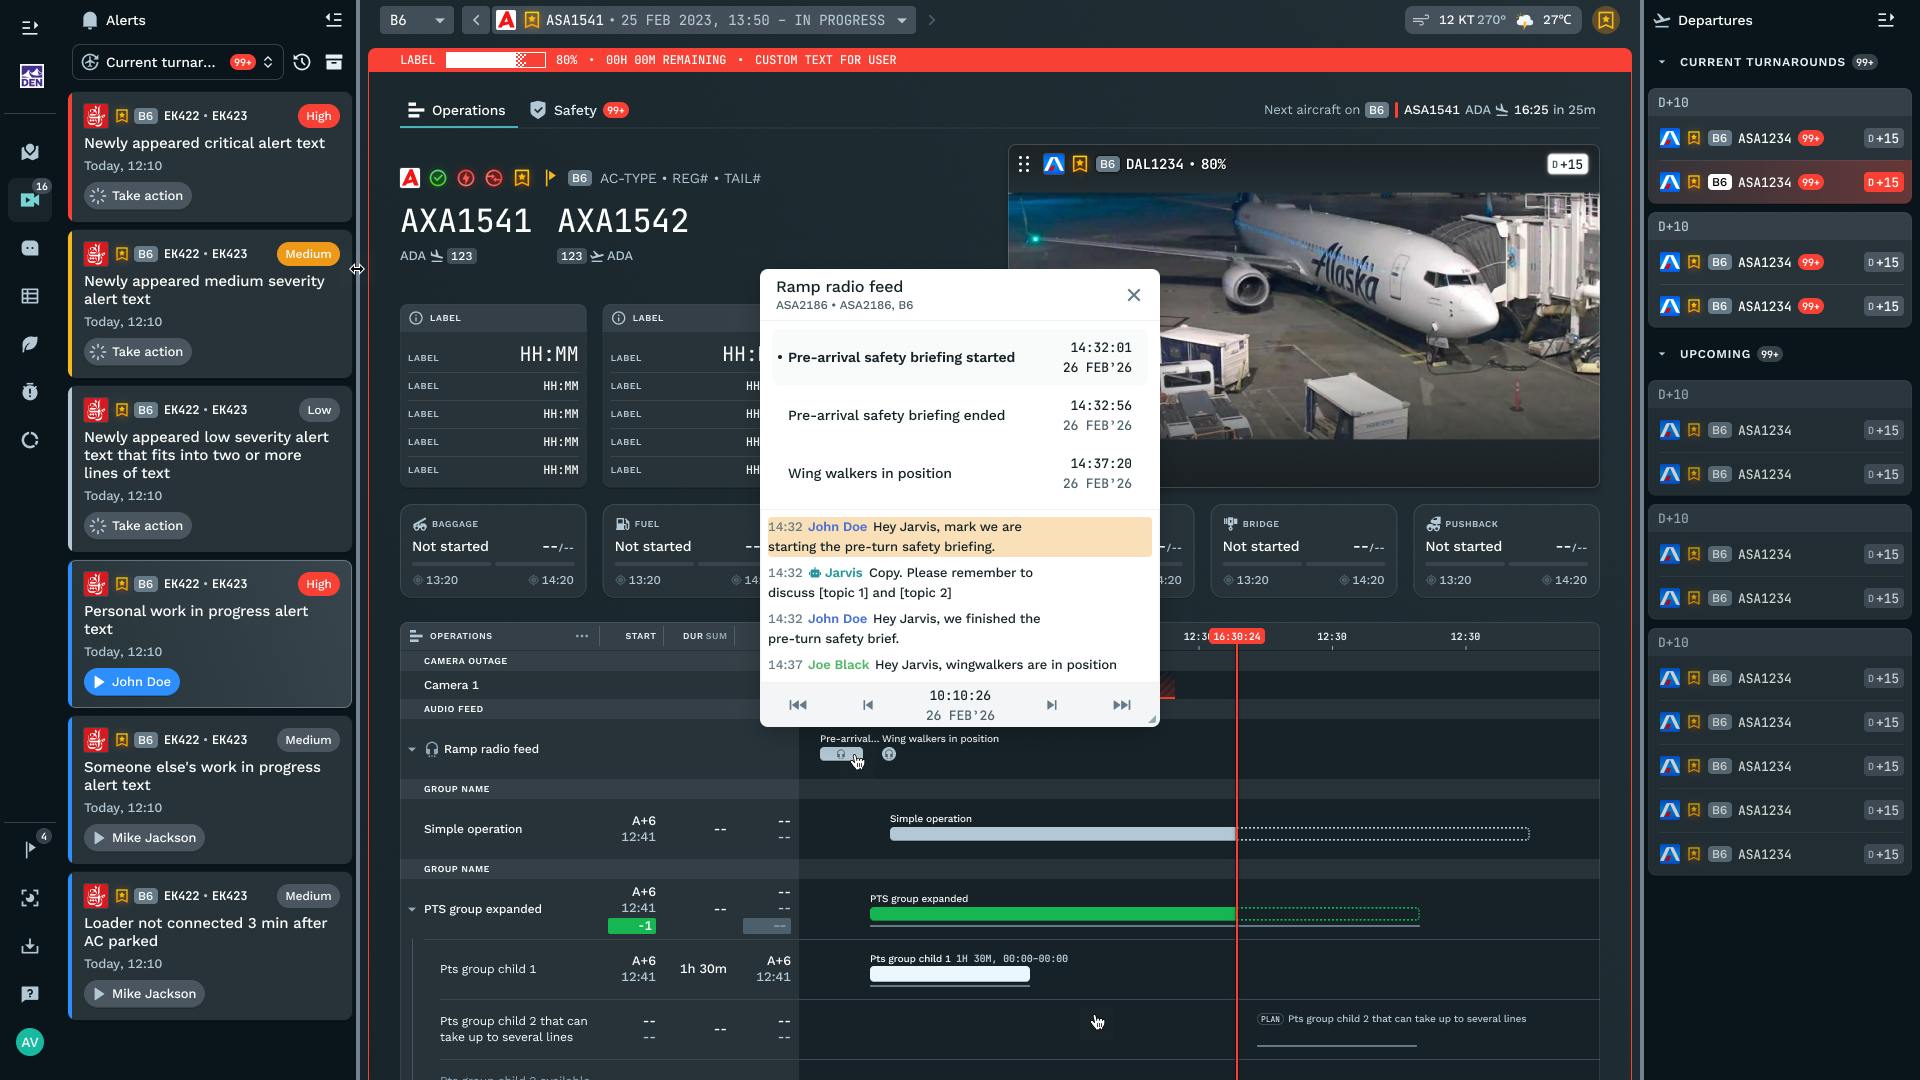Viewport: 1920px width, 1080px height.
Task: Collapse the Alerts panel
Action: [333, 20]
